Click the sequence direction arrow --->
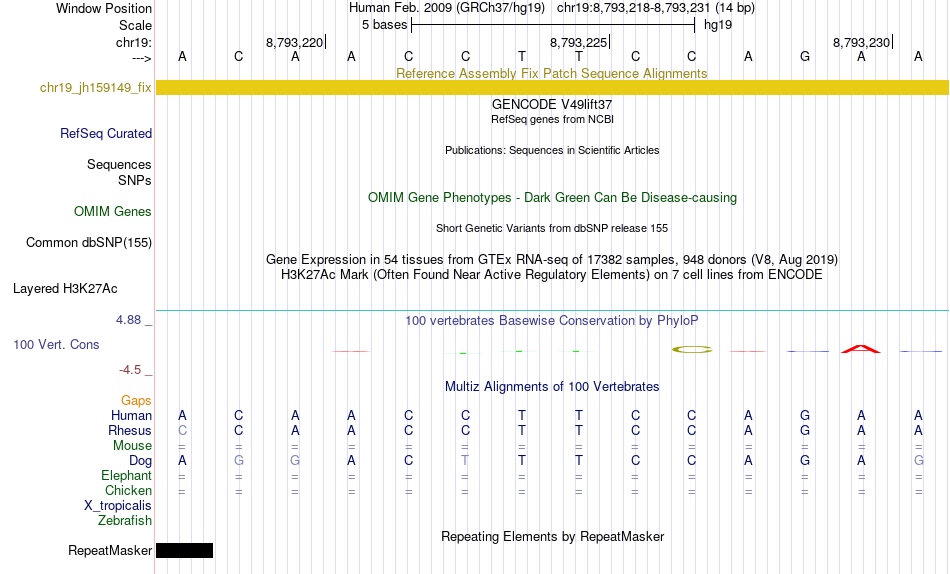Viewport: 950px width, 574px height. tap(141, 58)
